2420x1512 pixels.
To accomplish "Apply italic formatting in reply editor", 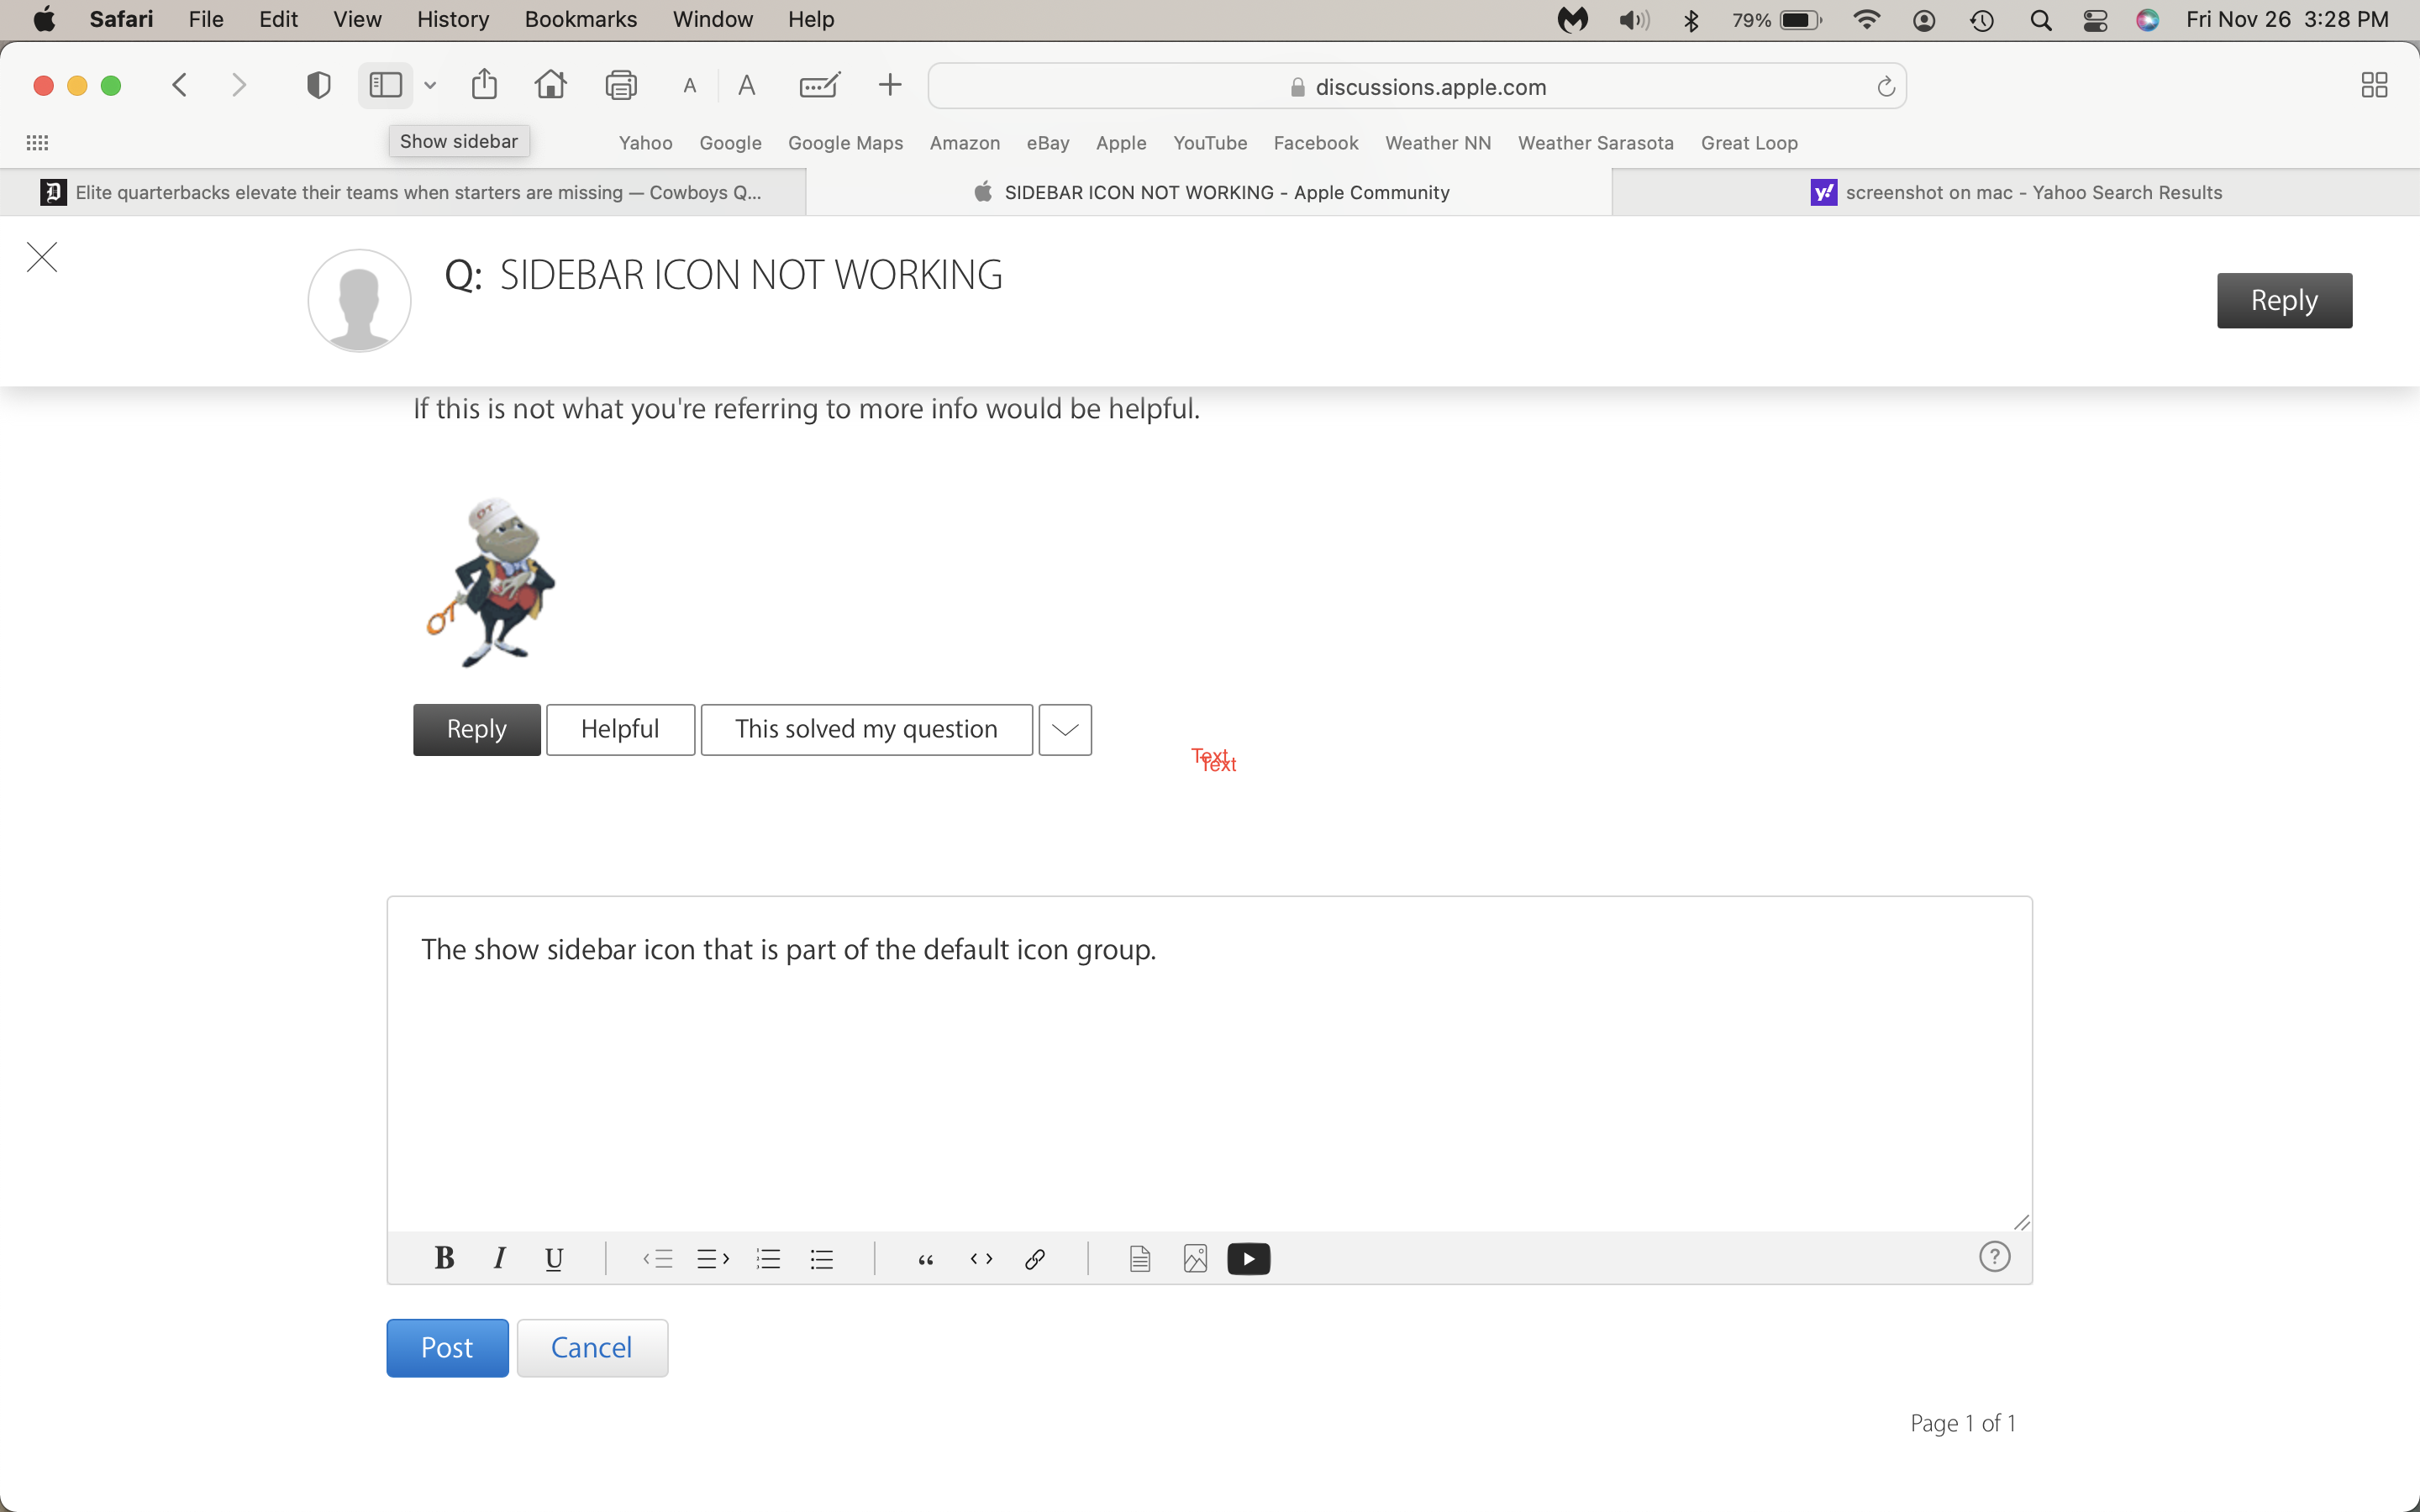I will tap(499, 1258).
